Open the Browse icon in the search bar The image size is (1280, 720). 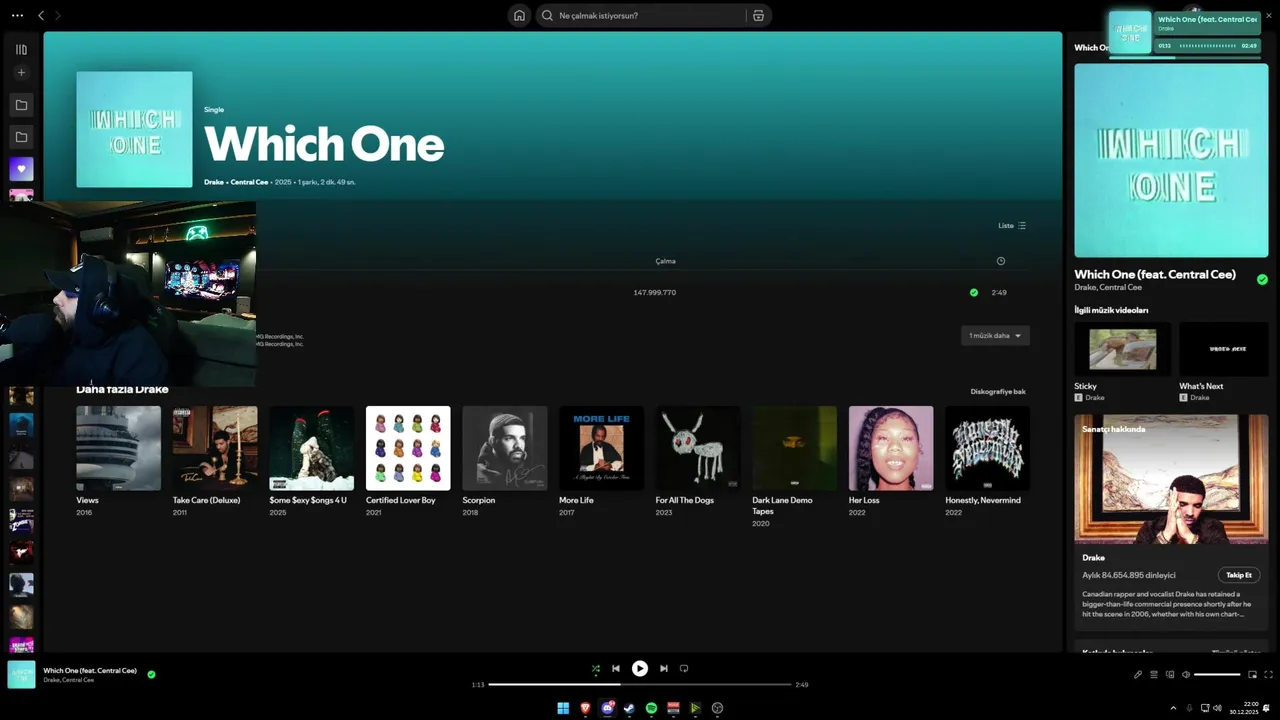click(758, 16)
